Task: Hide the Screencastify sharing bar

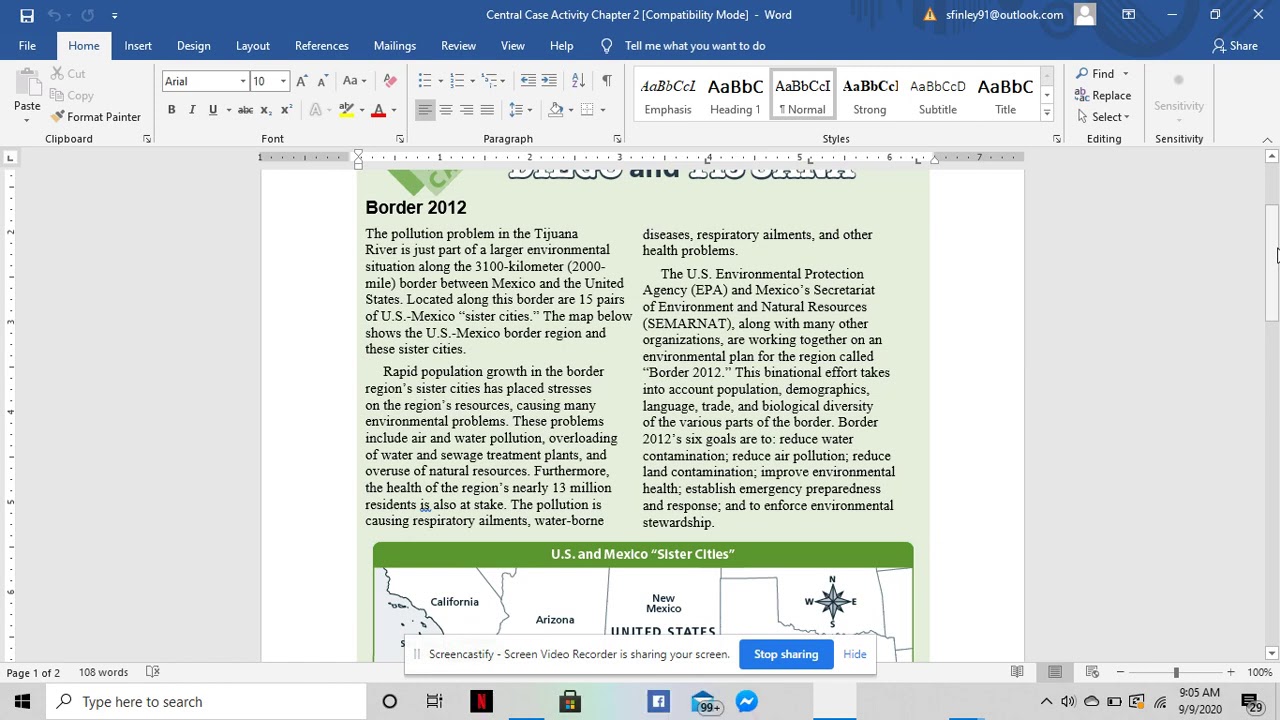Action: point(855,654)
